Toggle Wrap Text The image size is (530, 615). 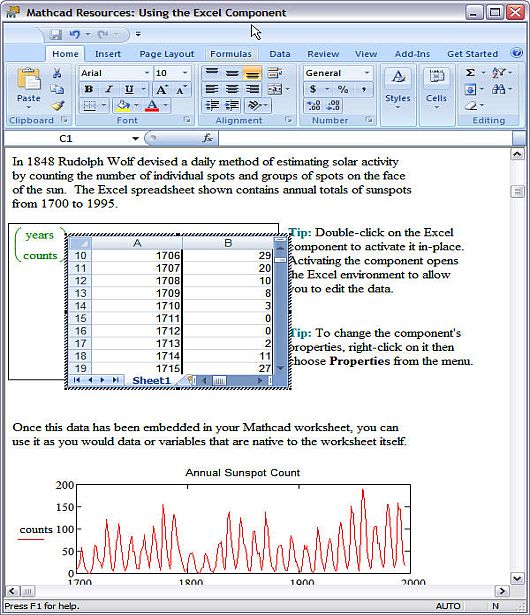(275, 73)
